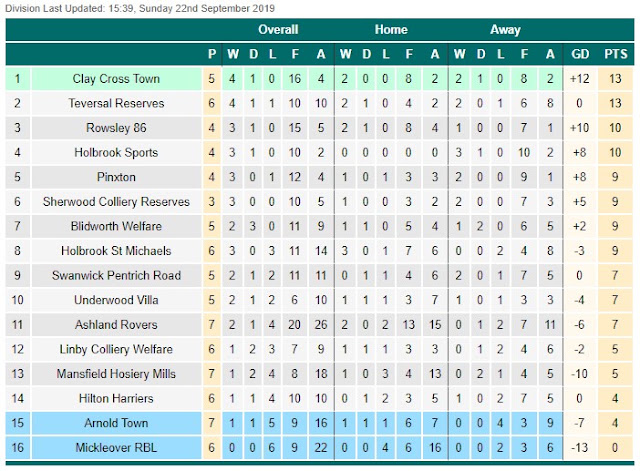This screenshot has width=640, height=471.
Task: Select Linby Colliery Welfare in the table
Action: pyautogui.click(x=116, y=349)
